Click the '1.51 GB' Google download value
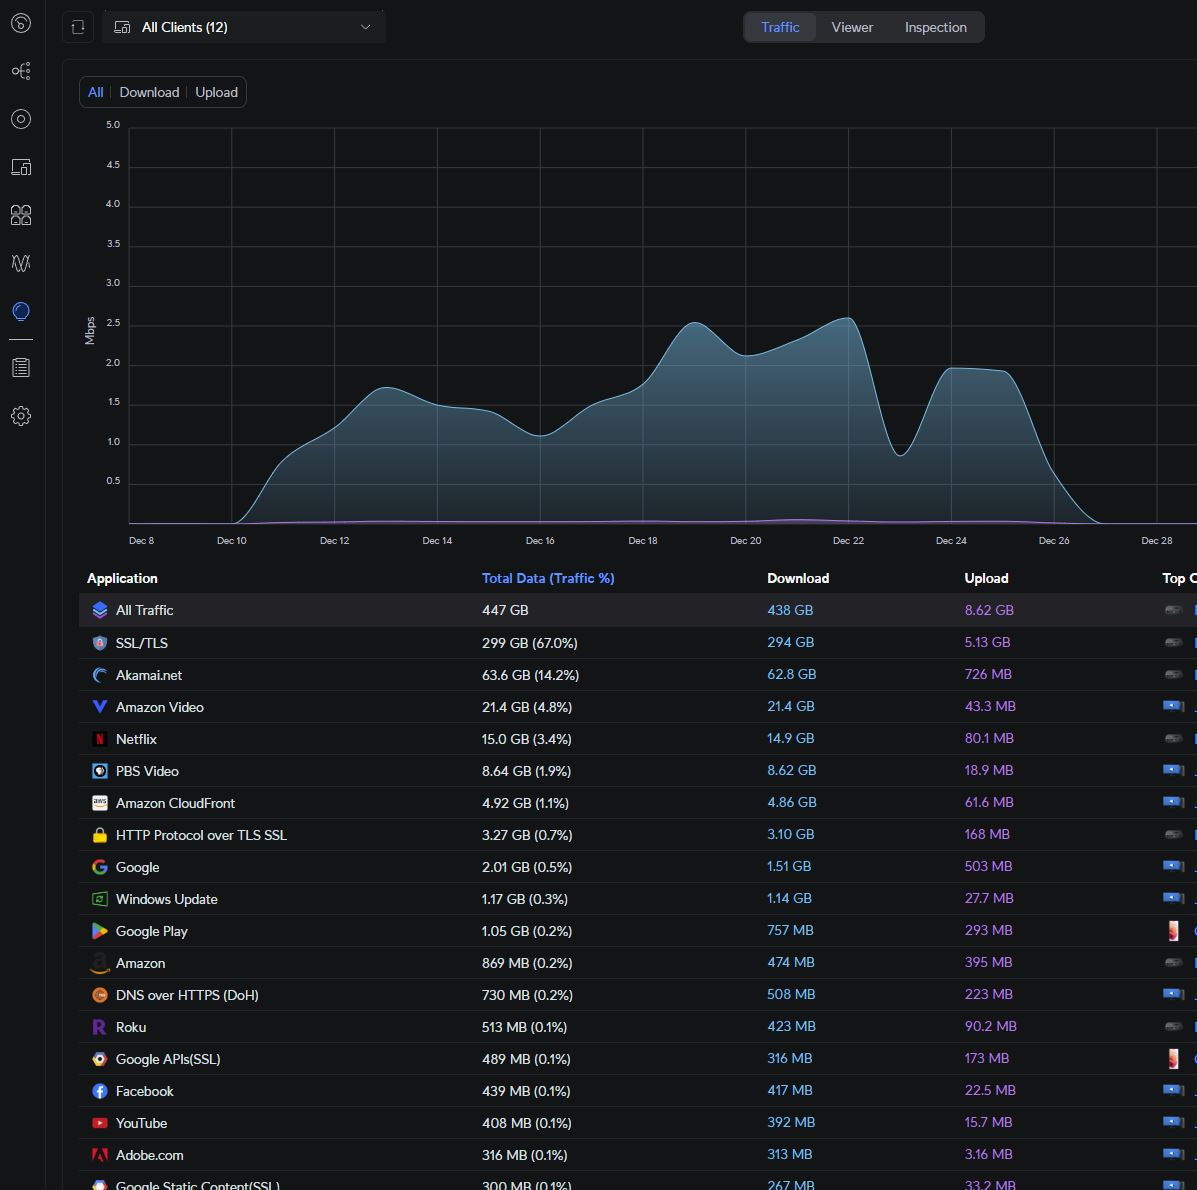This screenshot has width=1197, height=1190. pyautogui.click(x=789, y=866)
